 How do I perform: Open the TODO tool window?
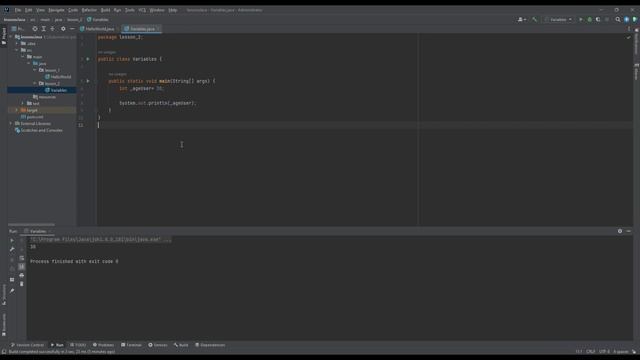tap(78, 345)
